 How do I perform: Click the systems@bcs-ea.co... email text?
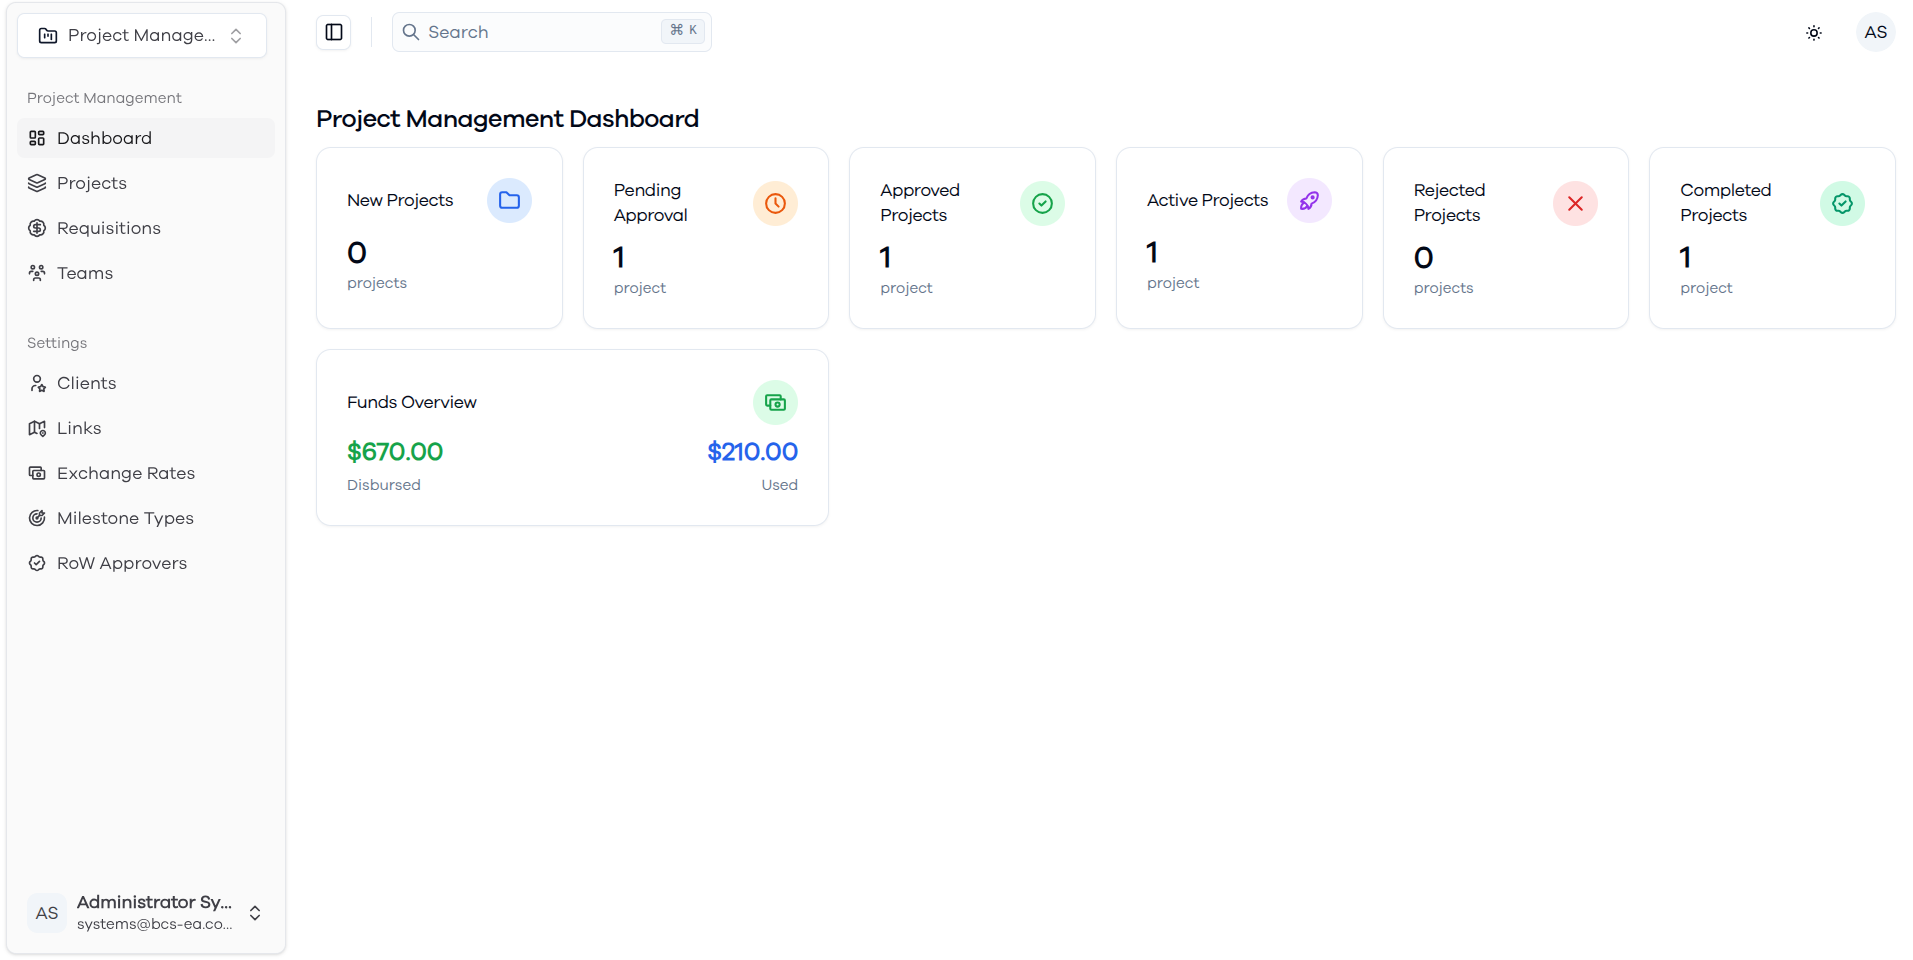[x=154, y=924]
